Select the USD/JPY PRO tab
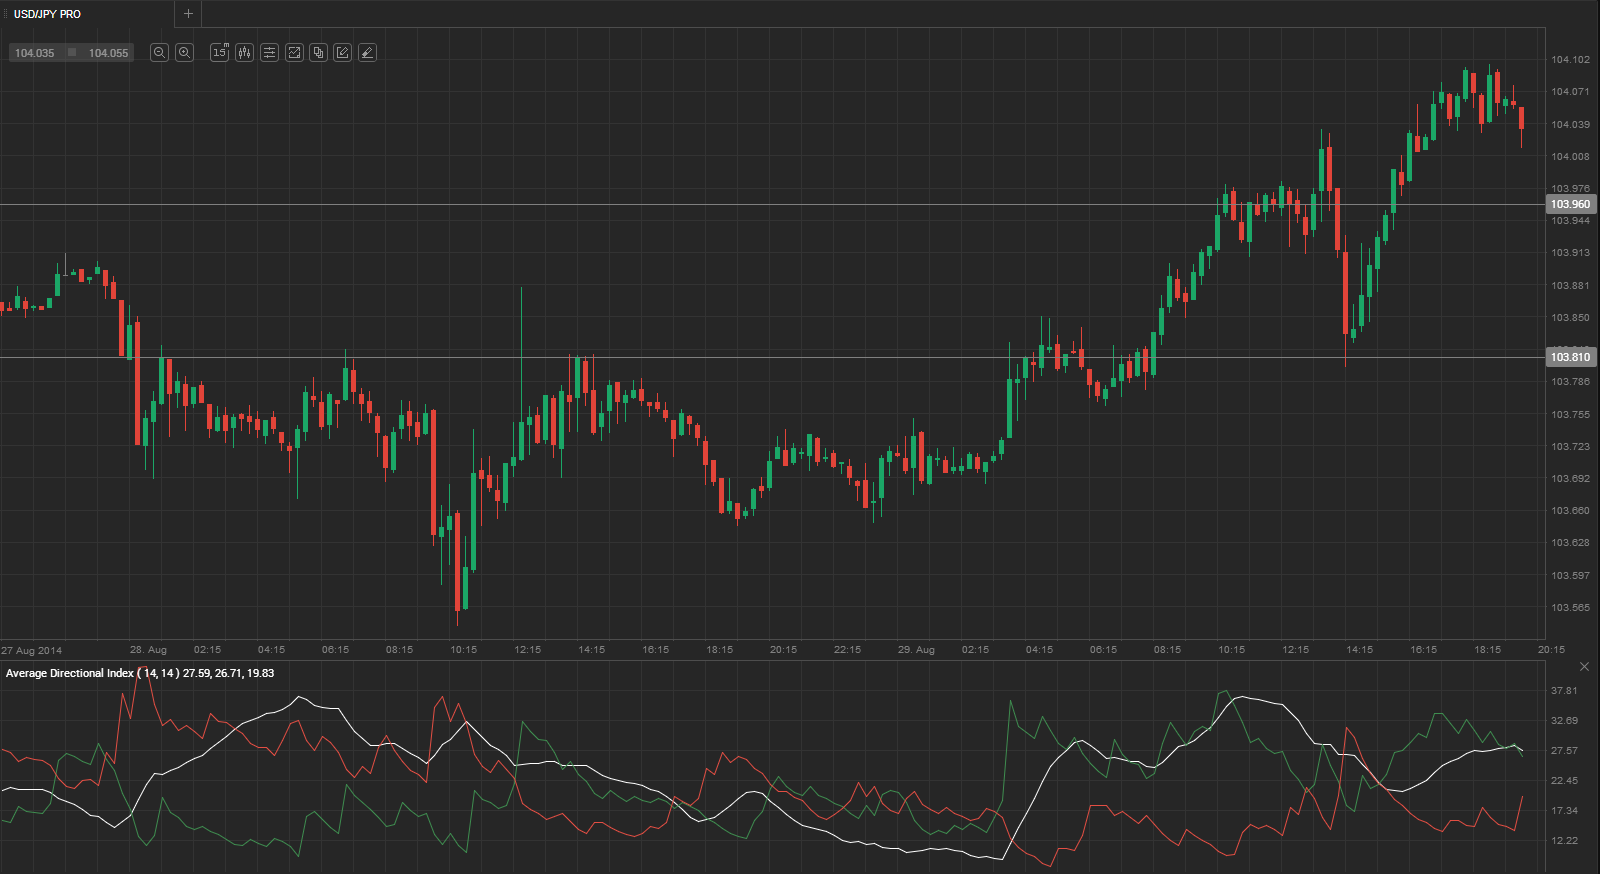Screen dimensions: 1600x874 48,14
